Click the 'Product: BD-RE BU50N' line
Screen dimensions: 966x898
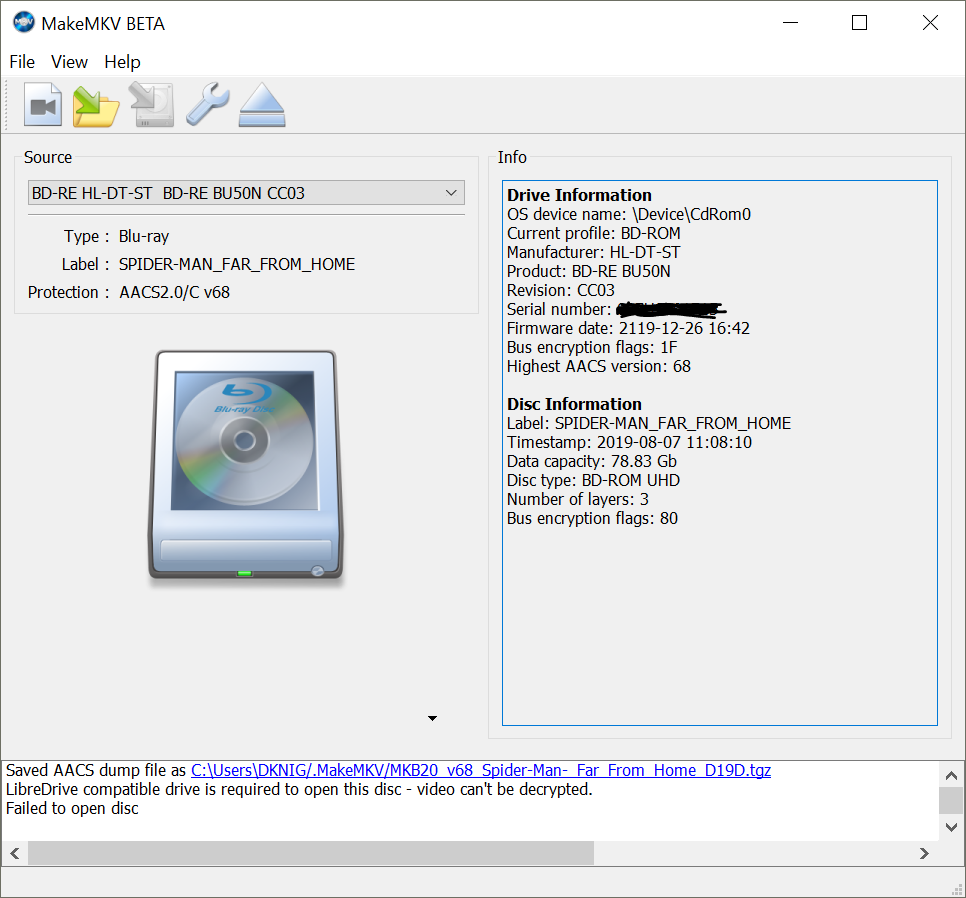[589, 272]
